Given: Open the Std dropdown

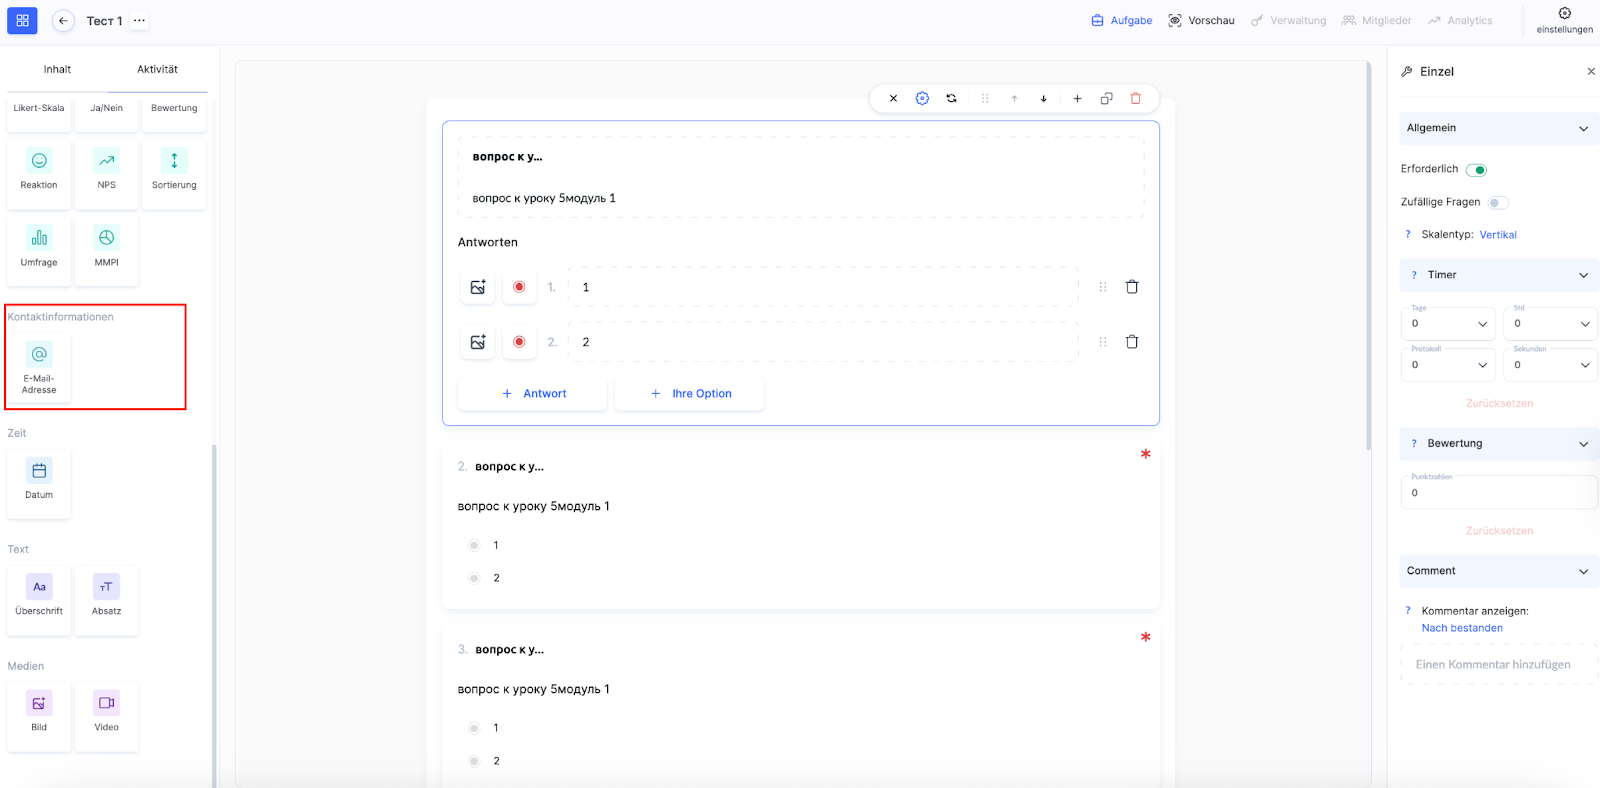Looking at the screenshot, I should [x=1550, y=323].
